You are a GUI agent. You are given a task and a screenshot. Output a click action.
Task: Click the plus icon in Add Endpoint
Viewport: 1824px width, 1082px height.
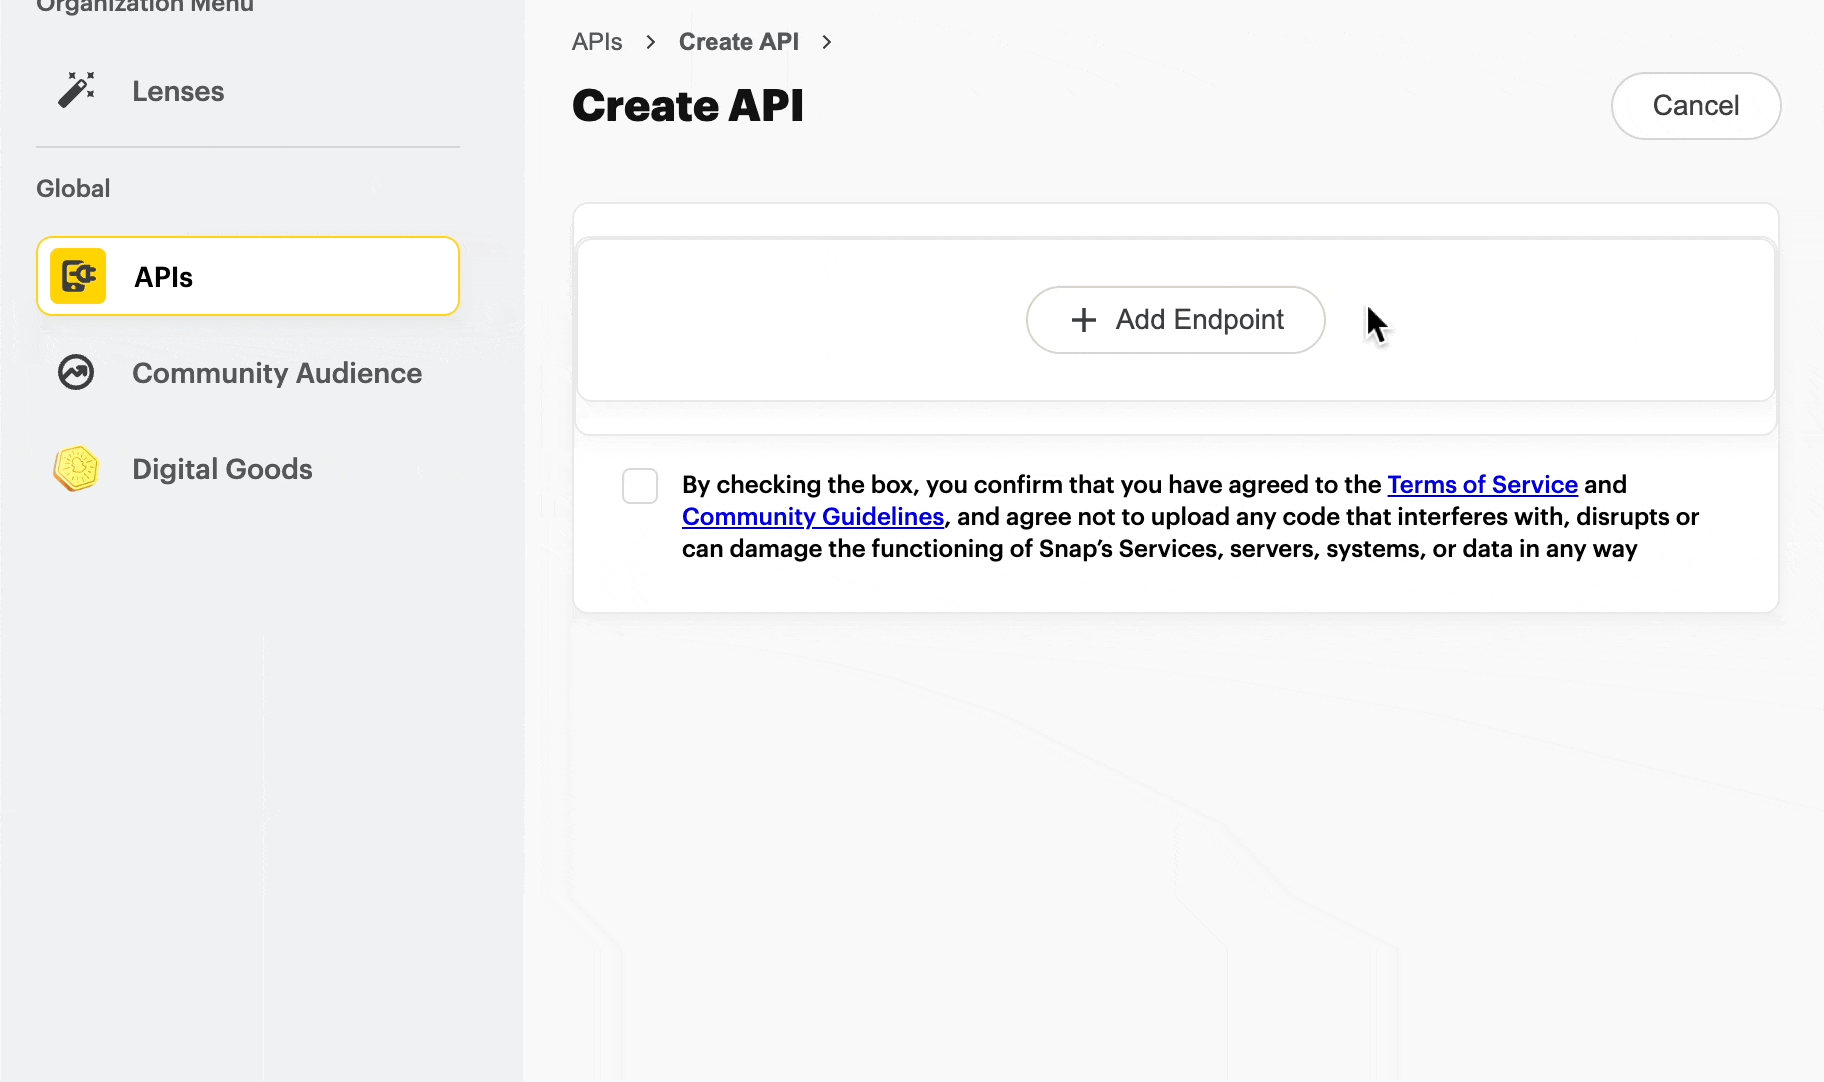click(1083, 320)
